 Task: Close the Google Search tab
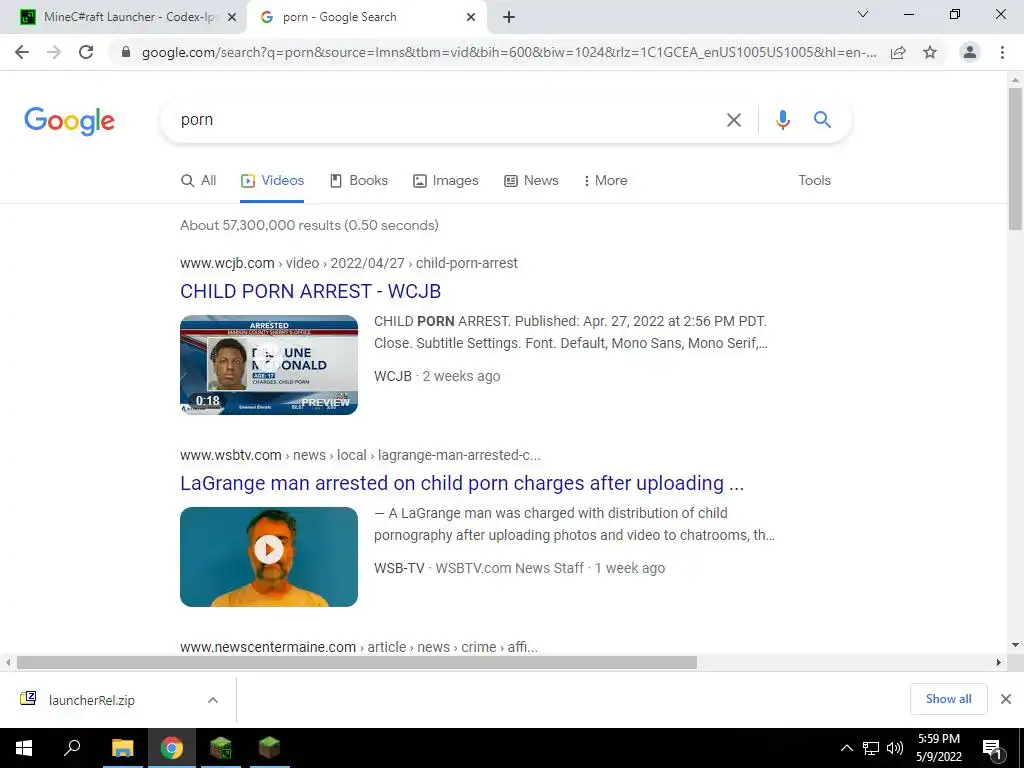tap(471, 18)
